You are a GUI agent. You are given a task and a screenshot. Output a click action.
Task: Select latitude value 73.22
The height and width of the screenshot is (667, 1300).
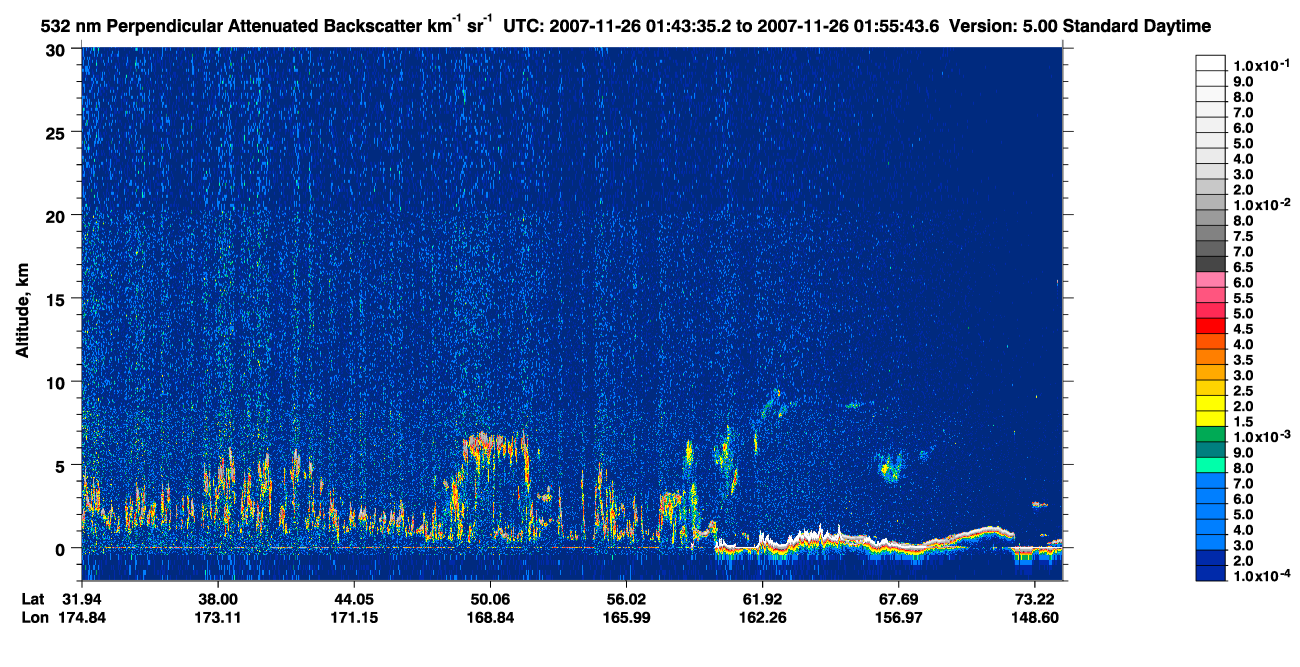point(1033,599)
